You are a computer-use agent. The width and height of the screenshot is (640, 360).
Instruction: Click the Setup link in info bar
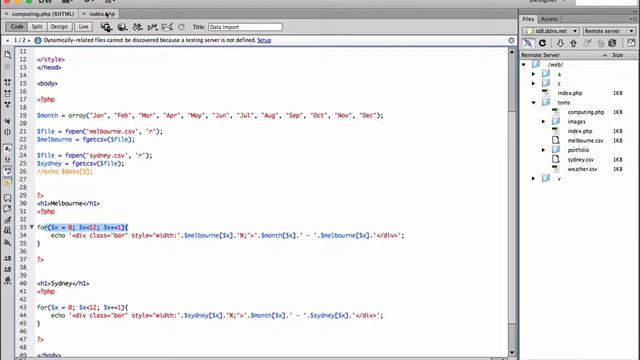click(x=264, y=40)
